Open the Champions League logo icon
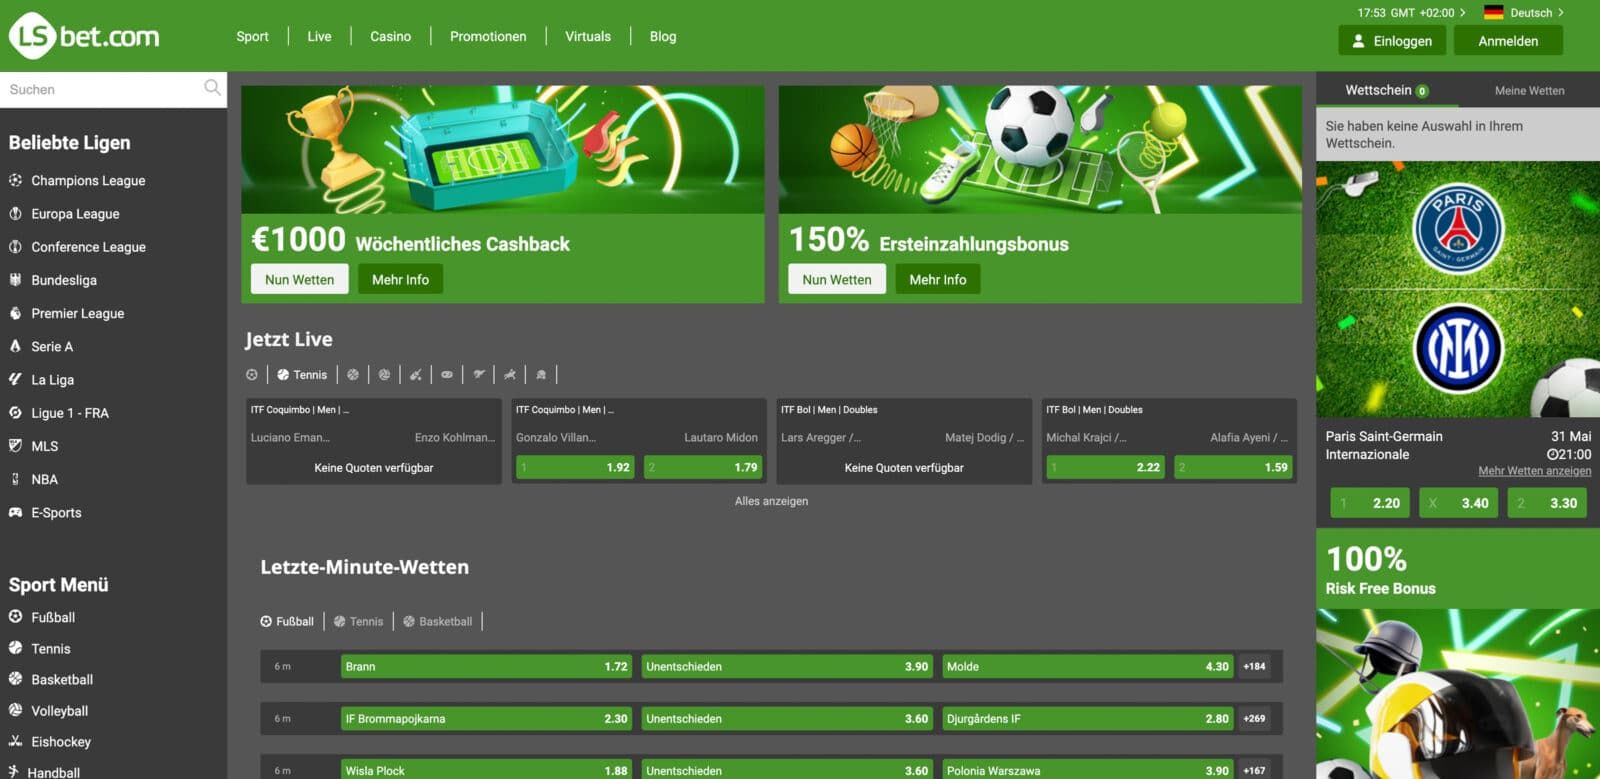This screenshot has width=1600, height=779. click(15, 181)
